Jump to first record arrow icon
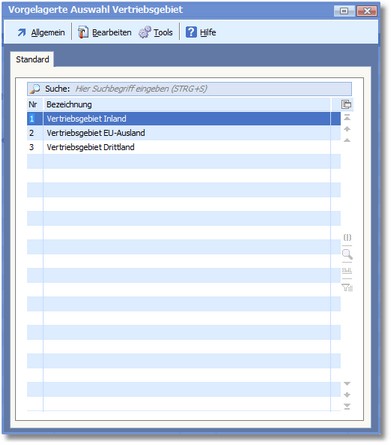This screenshot has height=445, width=391. point(347,117)
